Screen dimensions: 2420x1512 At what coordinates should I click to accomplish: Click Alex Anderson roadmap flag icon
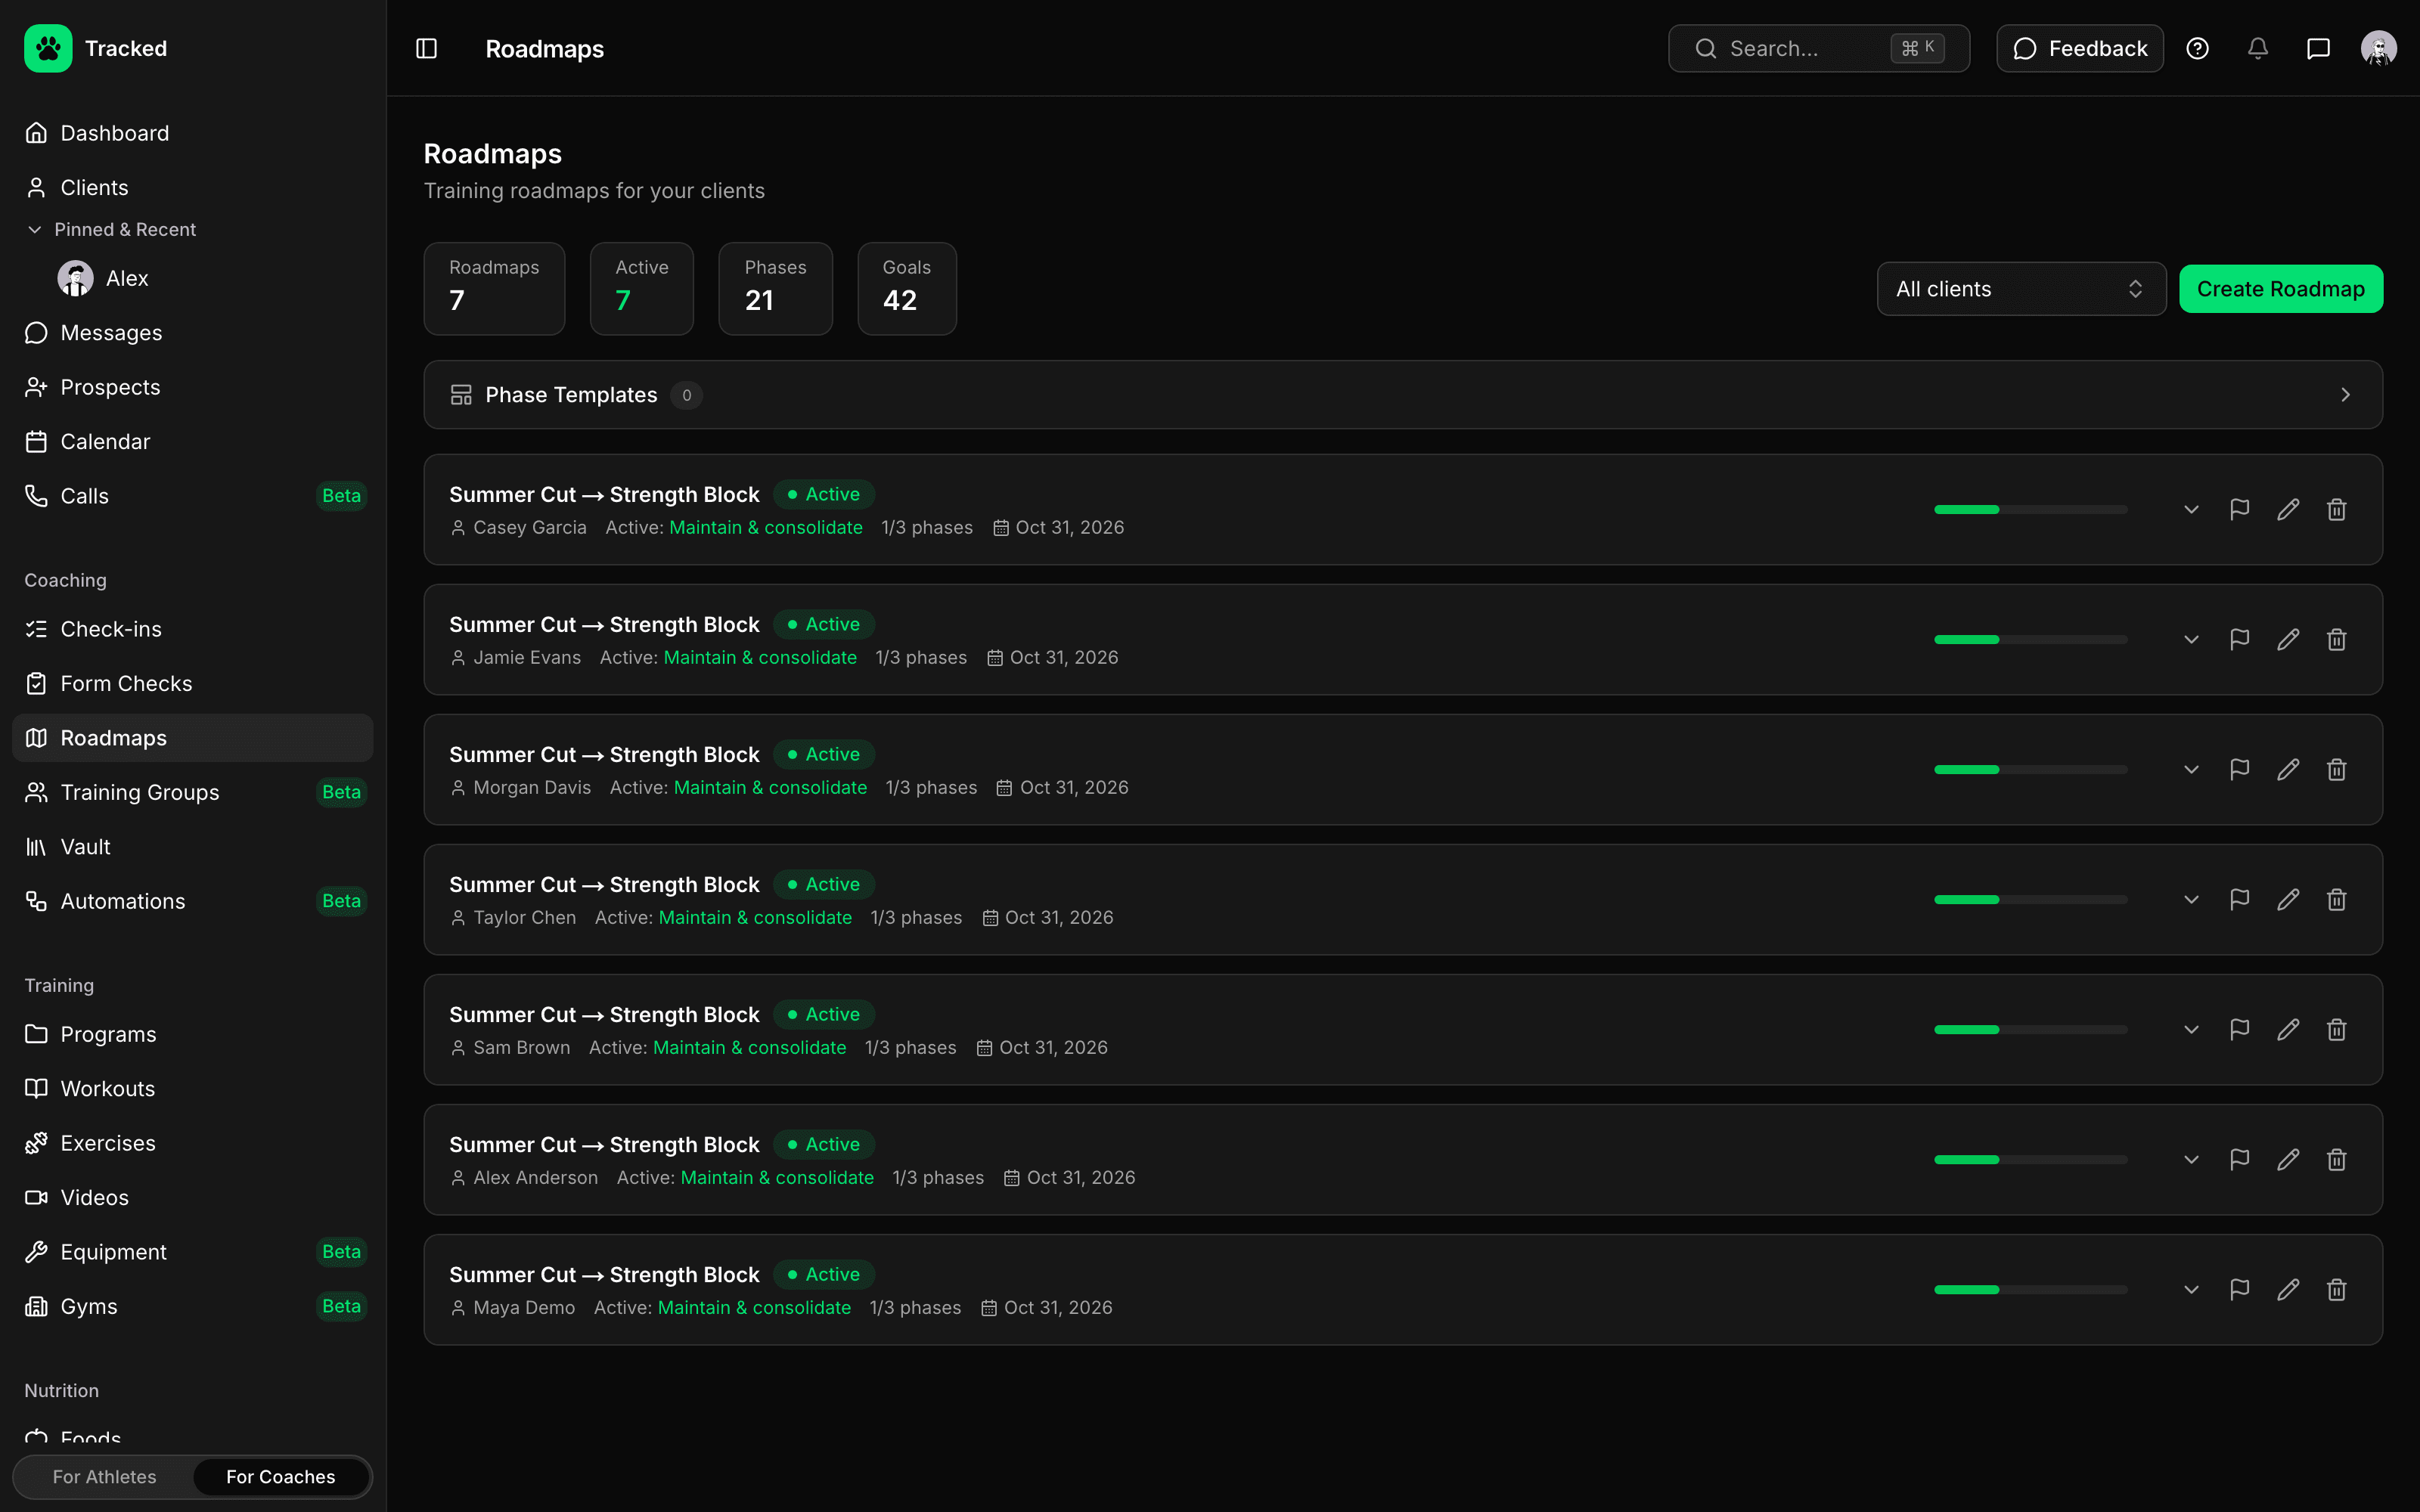tap(2239, 1160)
